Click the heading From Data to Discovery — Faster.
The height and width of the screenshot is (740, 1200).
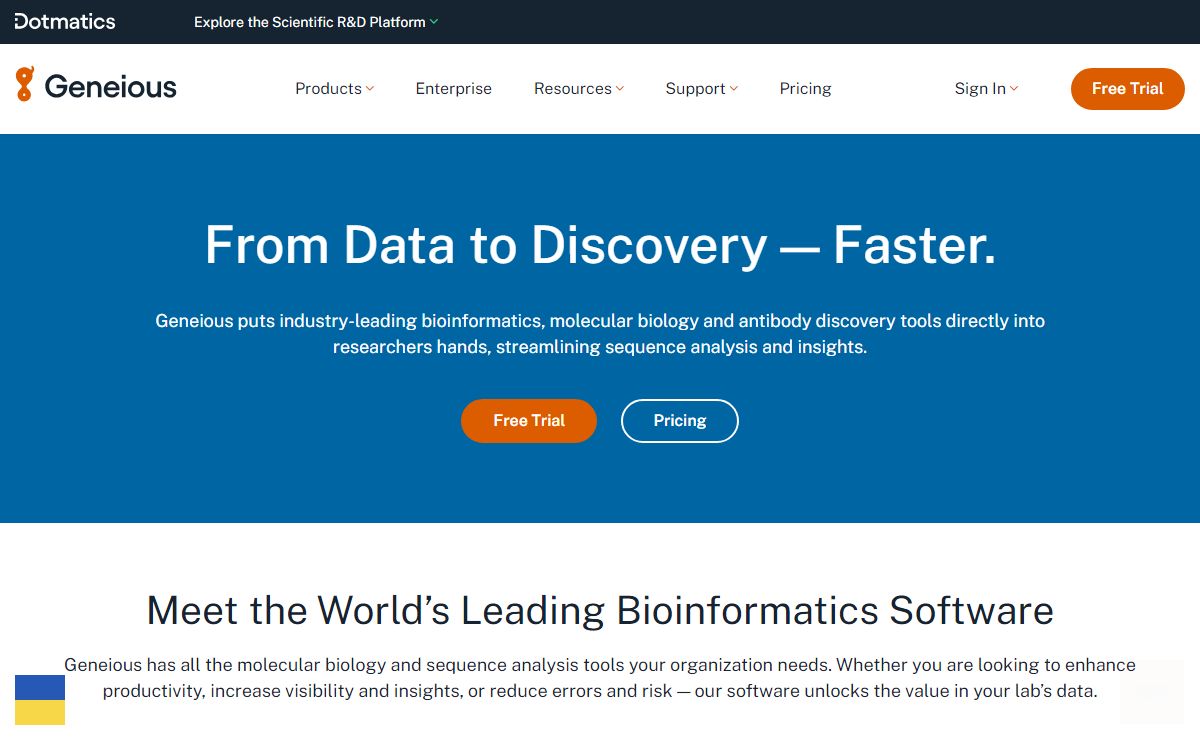click(x=600, y=245)
